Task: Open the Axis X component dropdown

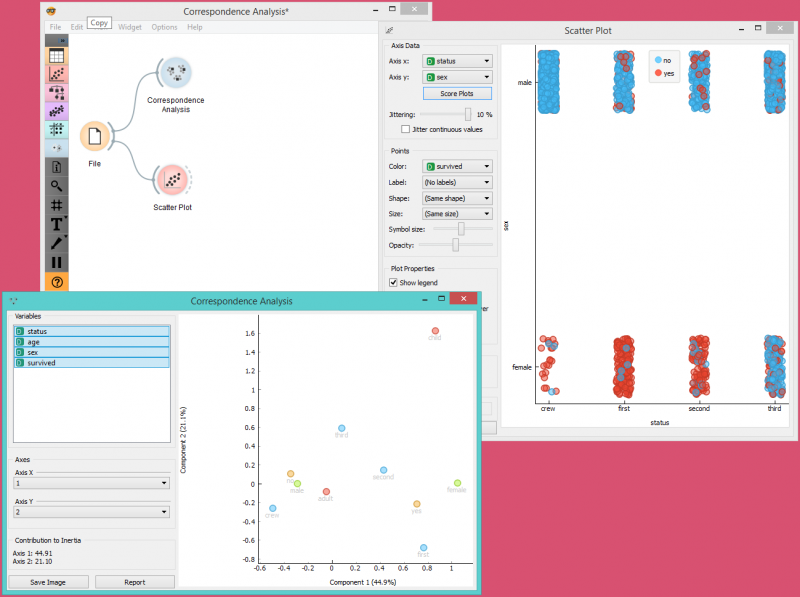Action: 91,483
